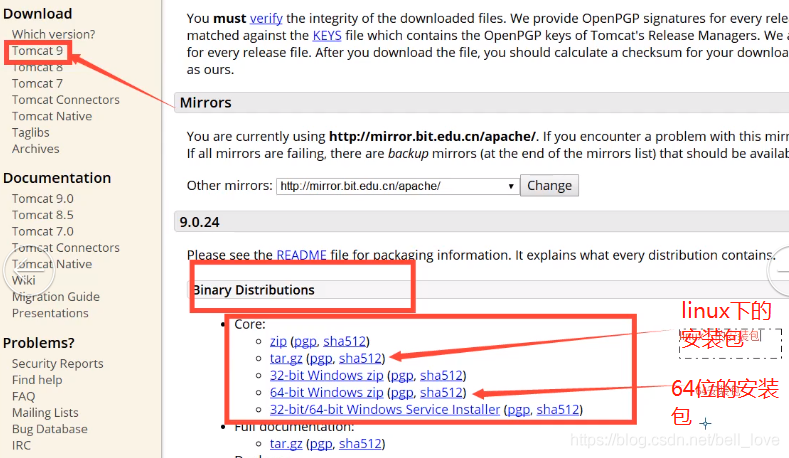789x458 pixels.
Task: Open pgp signature for Core tar.gz
Action: [320, 358]
